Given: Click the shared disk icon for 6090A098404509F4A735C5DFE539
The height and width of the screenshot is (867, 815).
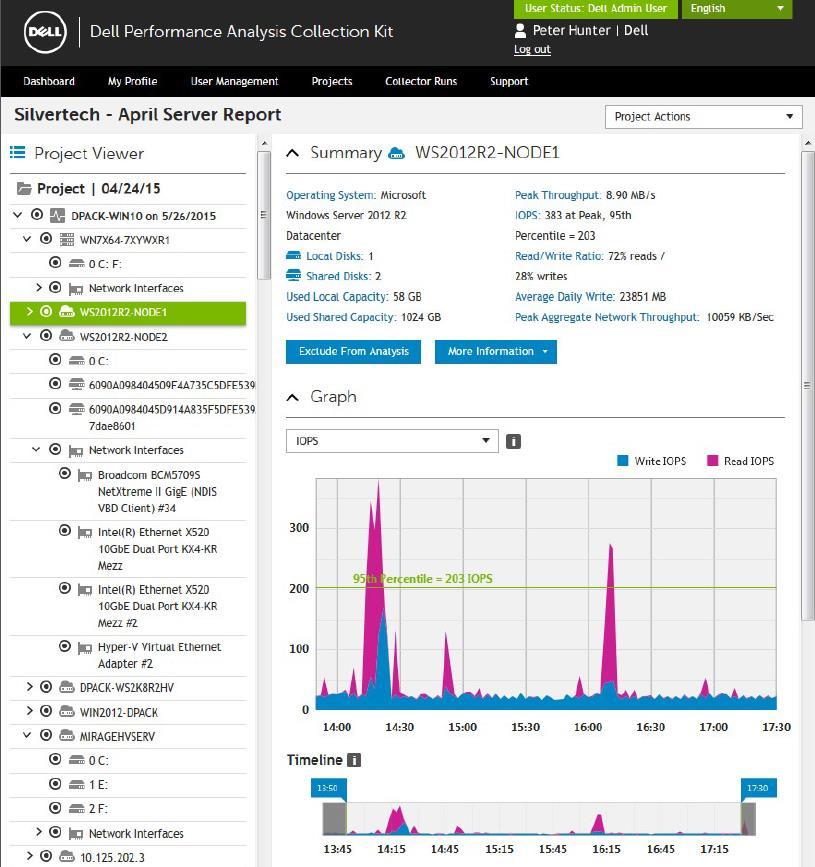Looking at the screenshot, I should coord(76,384).
